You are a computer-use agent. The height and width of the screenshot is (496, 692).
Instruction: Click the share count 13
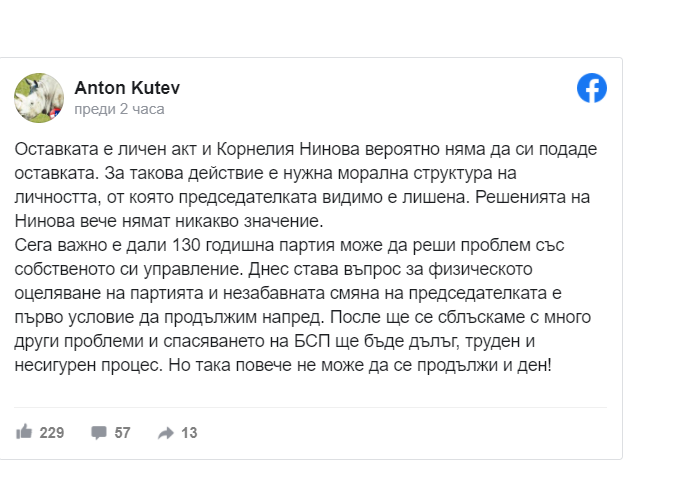click(189, 433)
